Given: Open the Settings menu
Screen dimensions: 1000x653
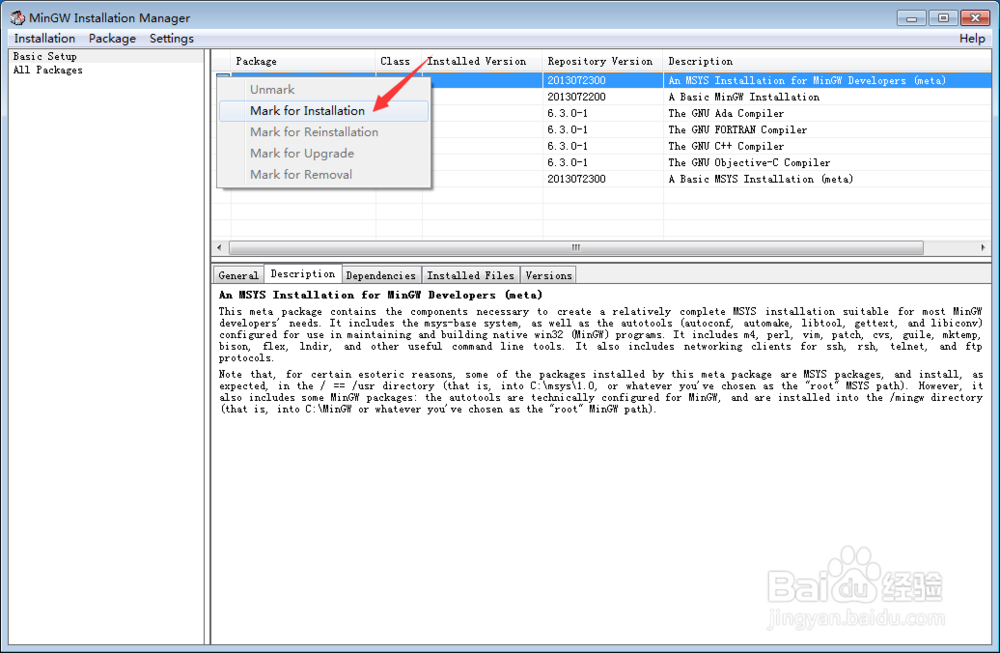Looking at the screenshot, I should pyautogui.click(x=172, y=38).
